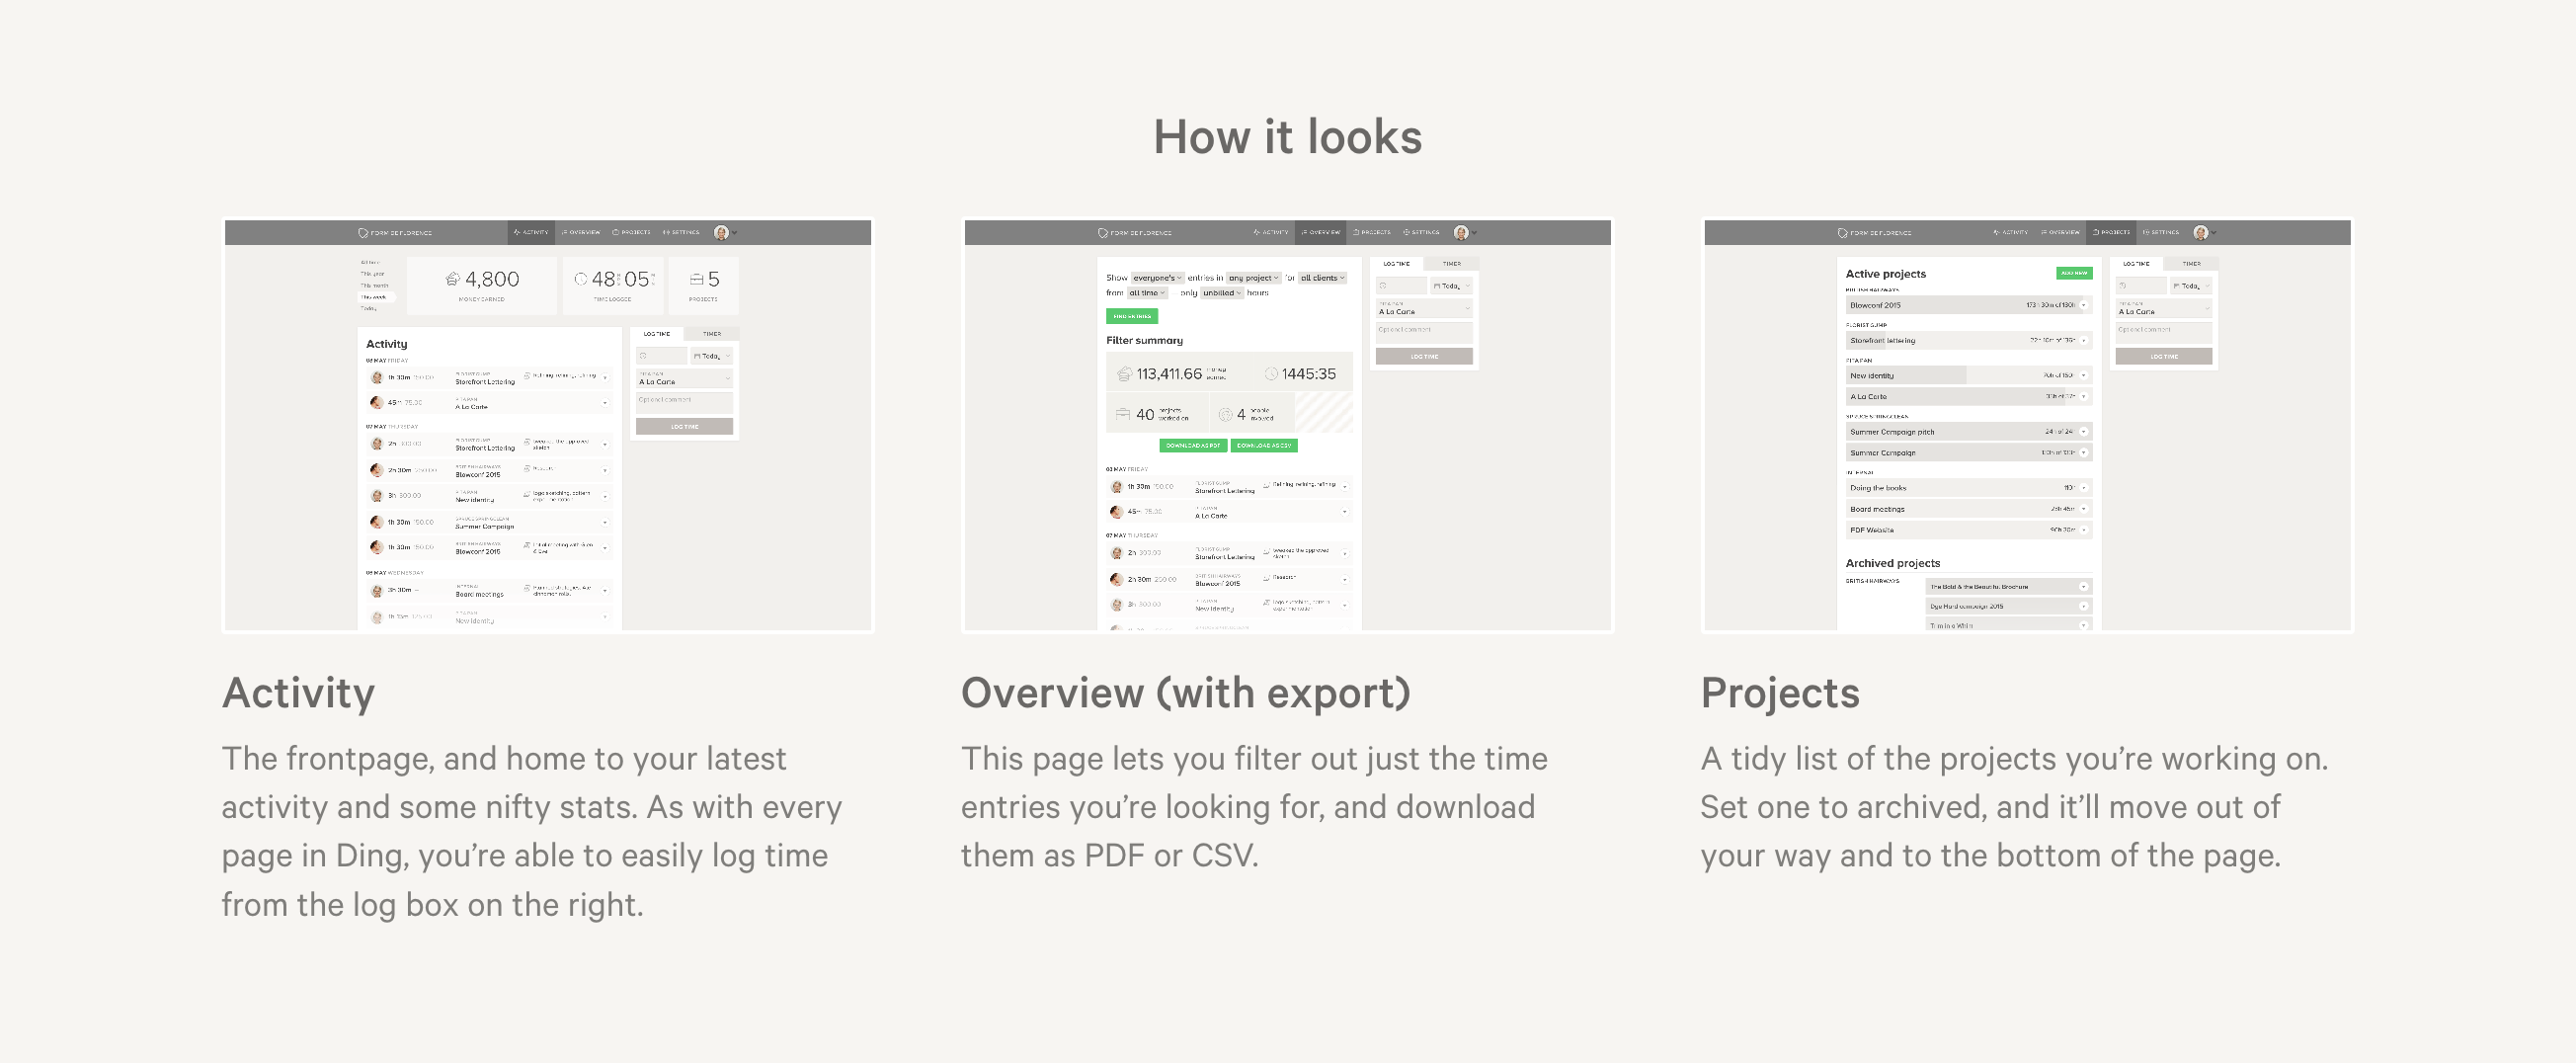Expand the Doing the books project row arrow
The height and width of the screenshot is (1063, 2576).
tap(2084, 488)
